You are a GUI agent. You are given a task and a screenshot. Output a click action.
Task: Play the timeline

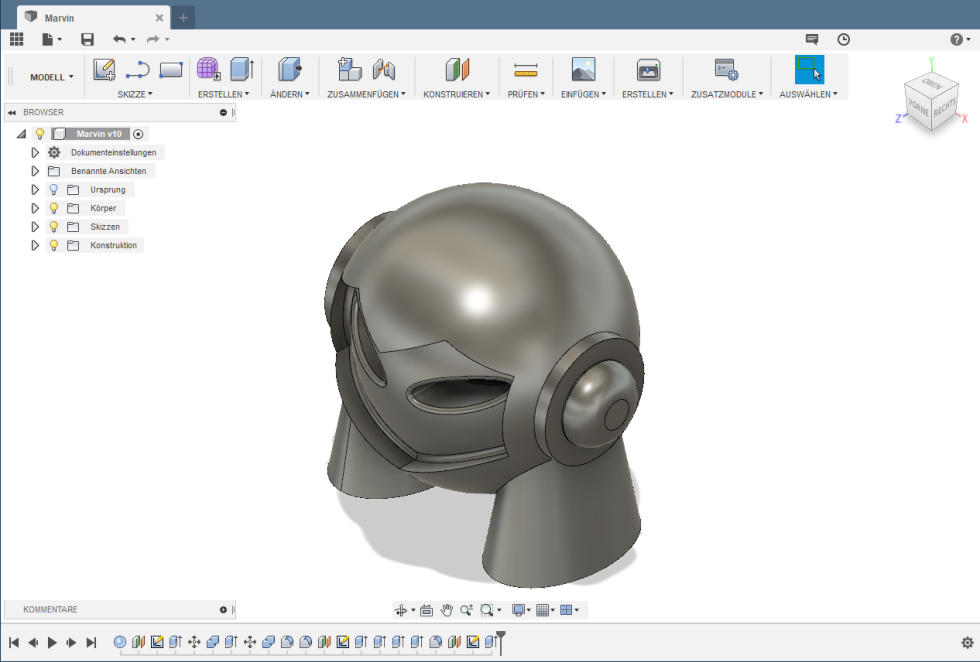tap(52, 642)
